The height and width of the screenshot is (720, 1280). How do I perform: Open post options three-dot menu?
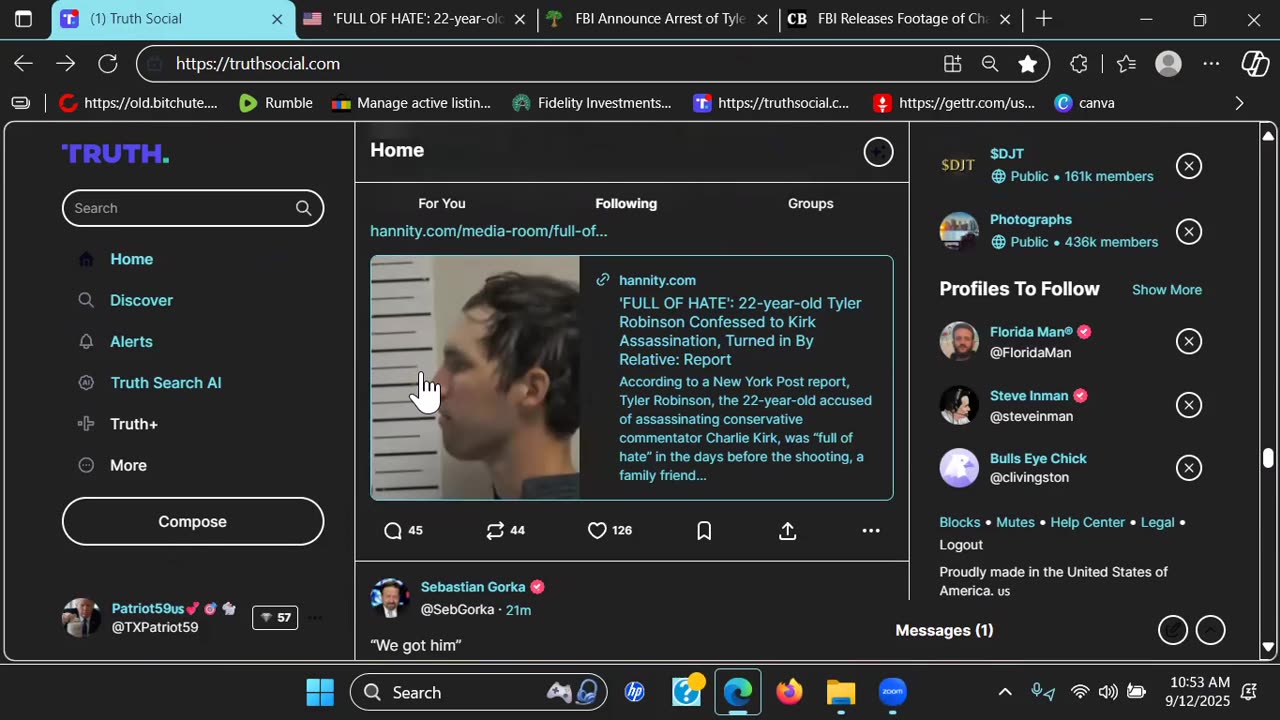point(871,531)
